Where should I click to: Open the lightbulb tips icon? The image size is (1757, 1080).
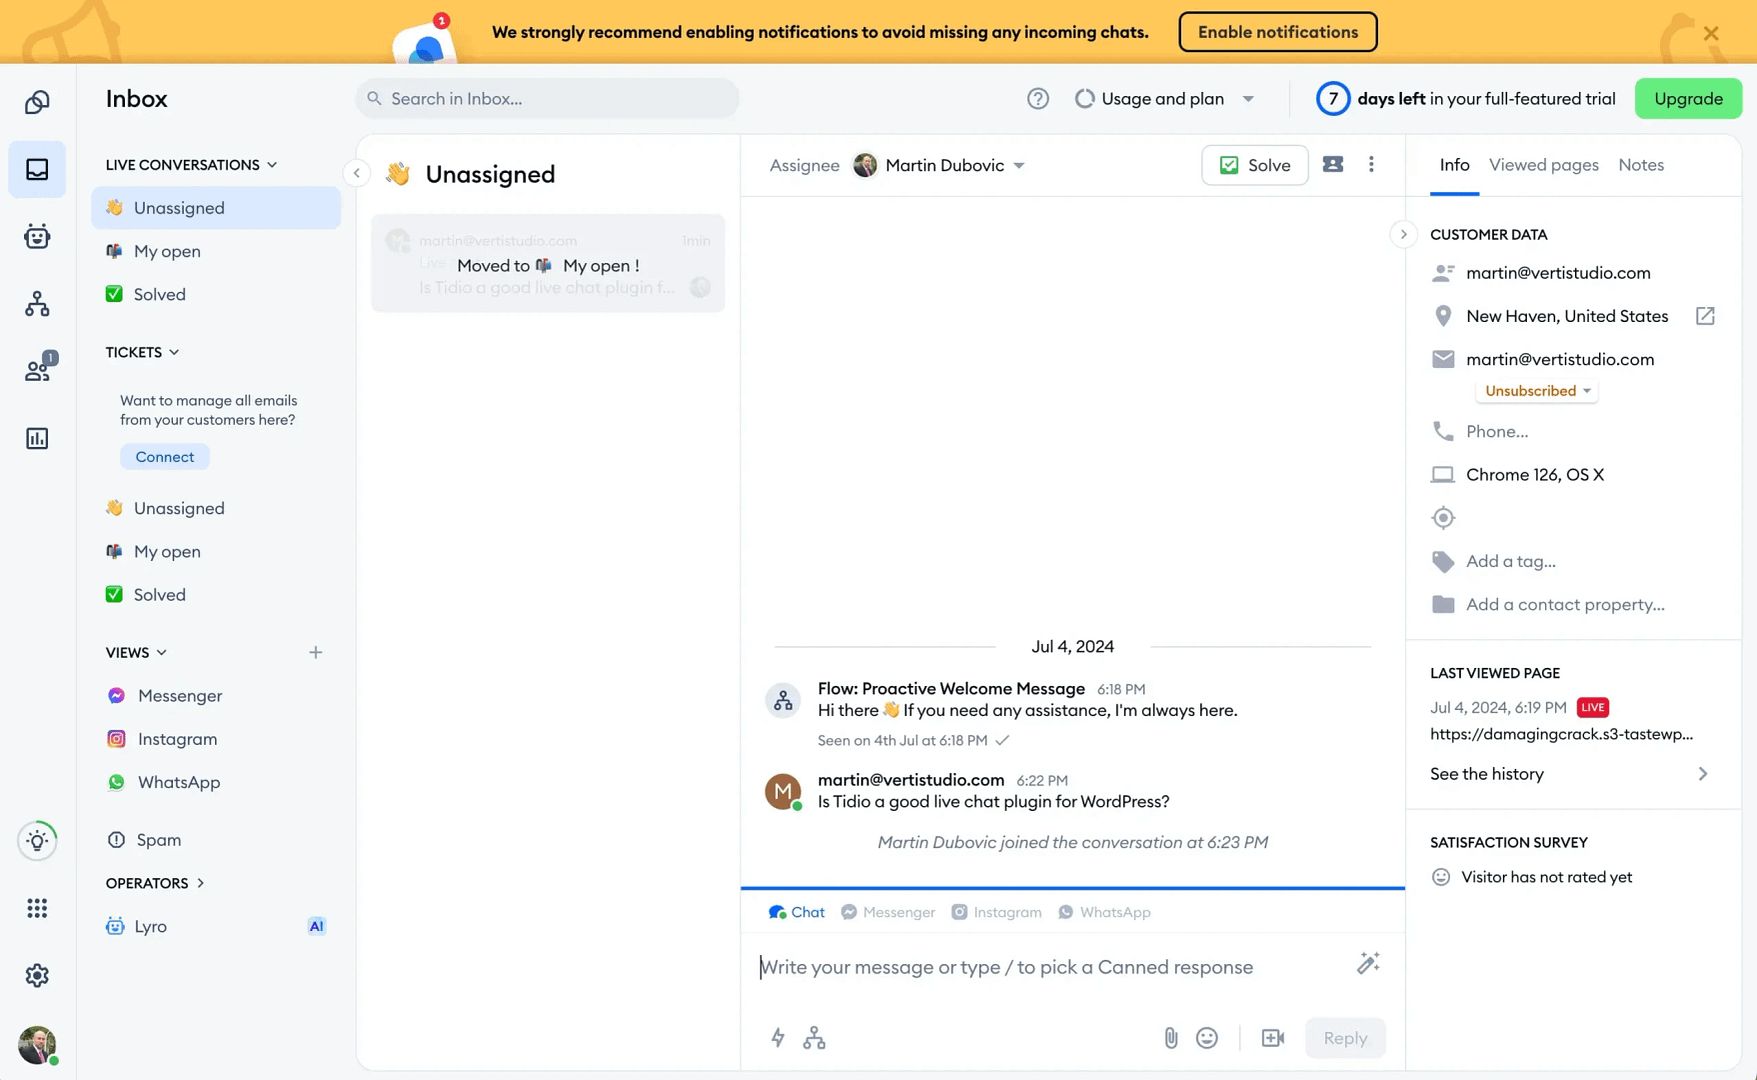[37, 840]
